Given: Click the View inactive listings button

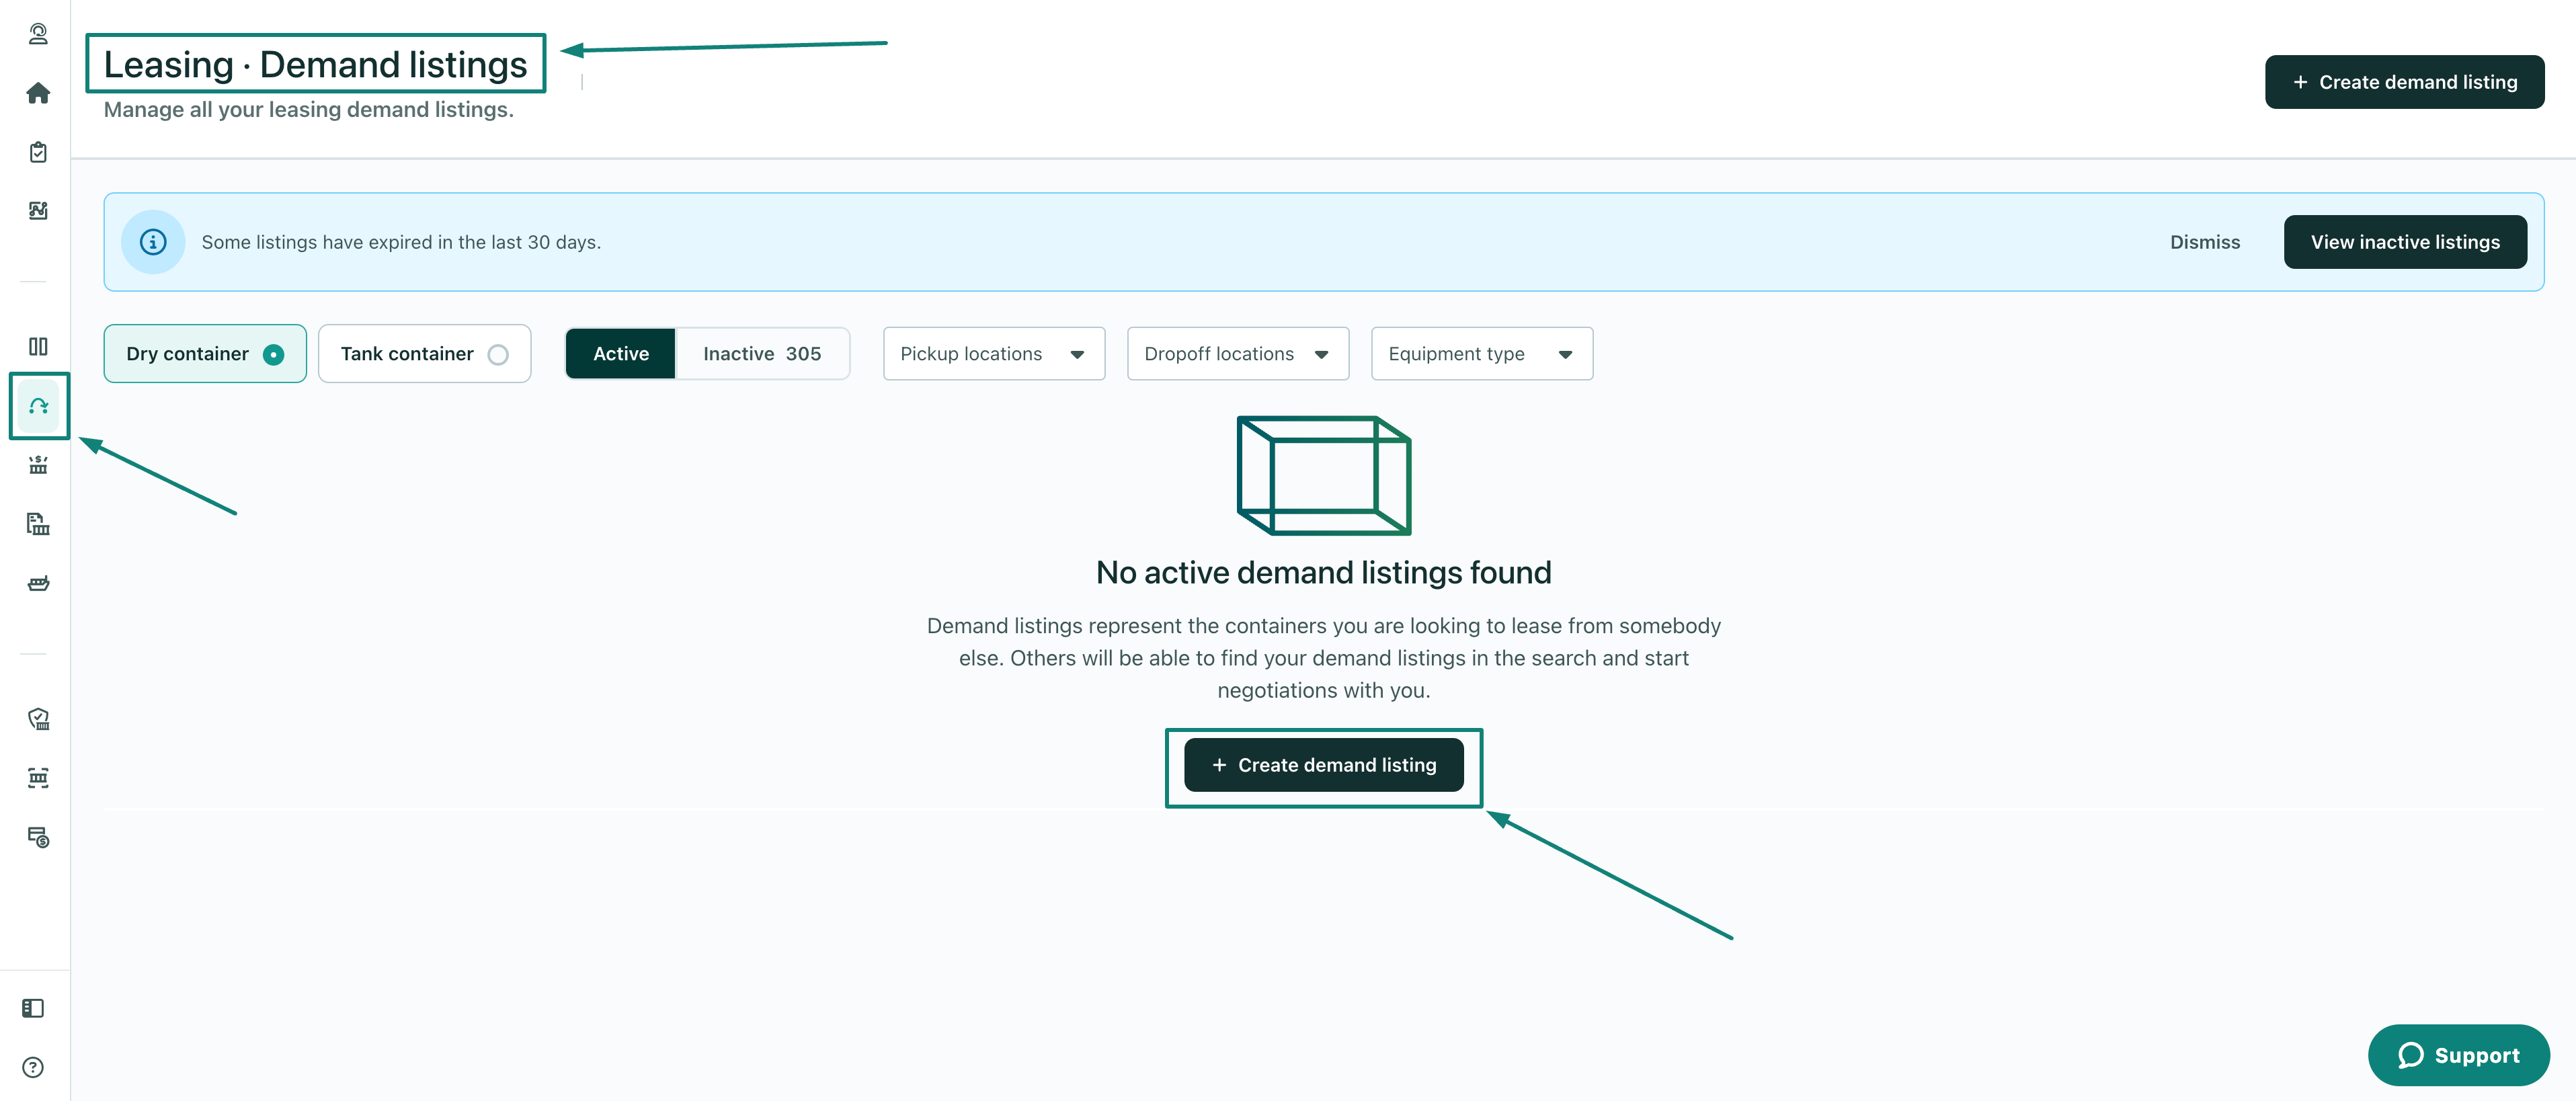Looking at the screenshot, I should point(2405,242).
